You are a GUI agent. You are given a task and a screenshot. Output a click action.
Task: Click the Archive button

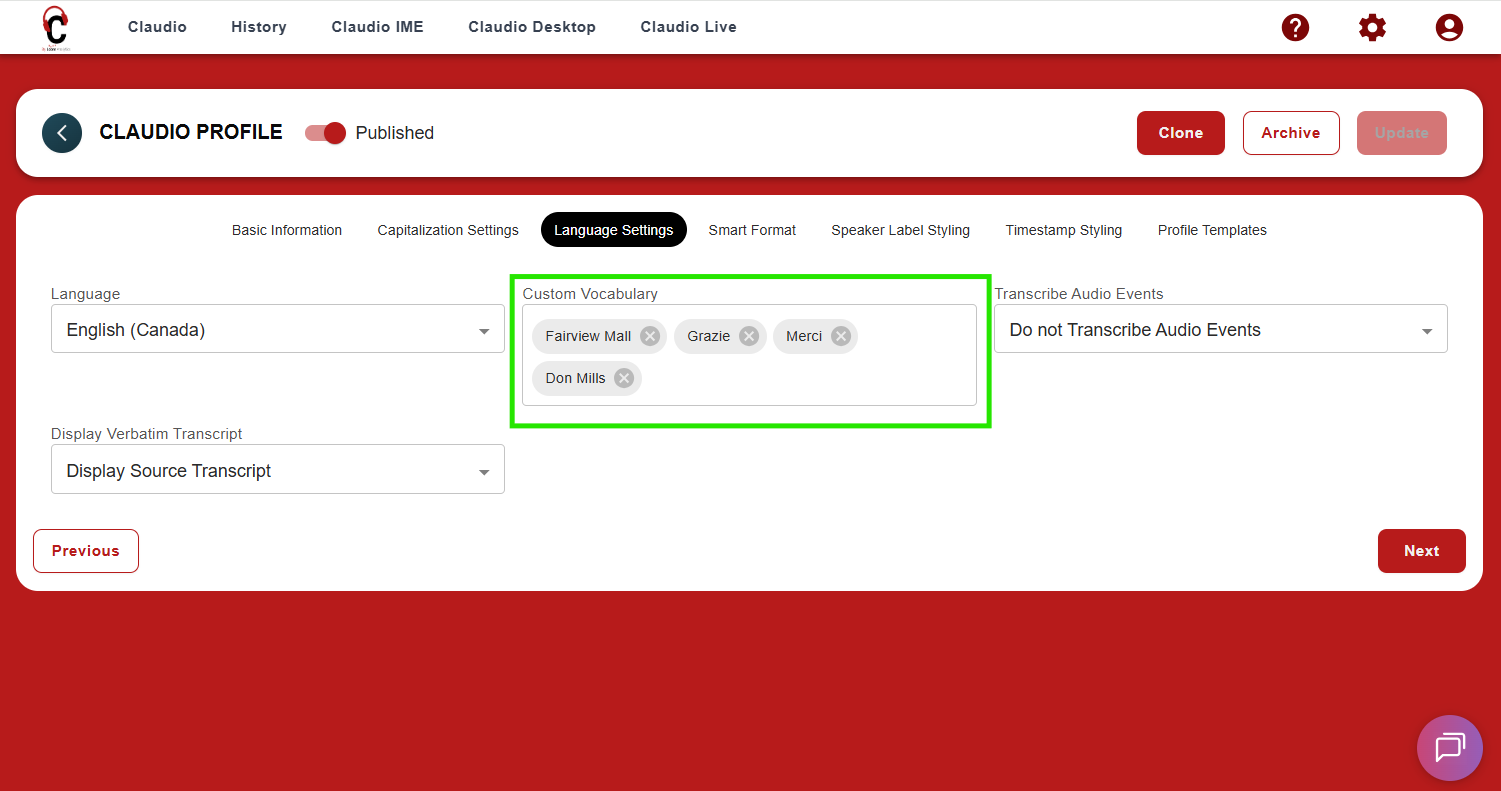click(1290, 133)
